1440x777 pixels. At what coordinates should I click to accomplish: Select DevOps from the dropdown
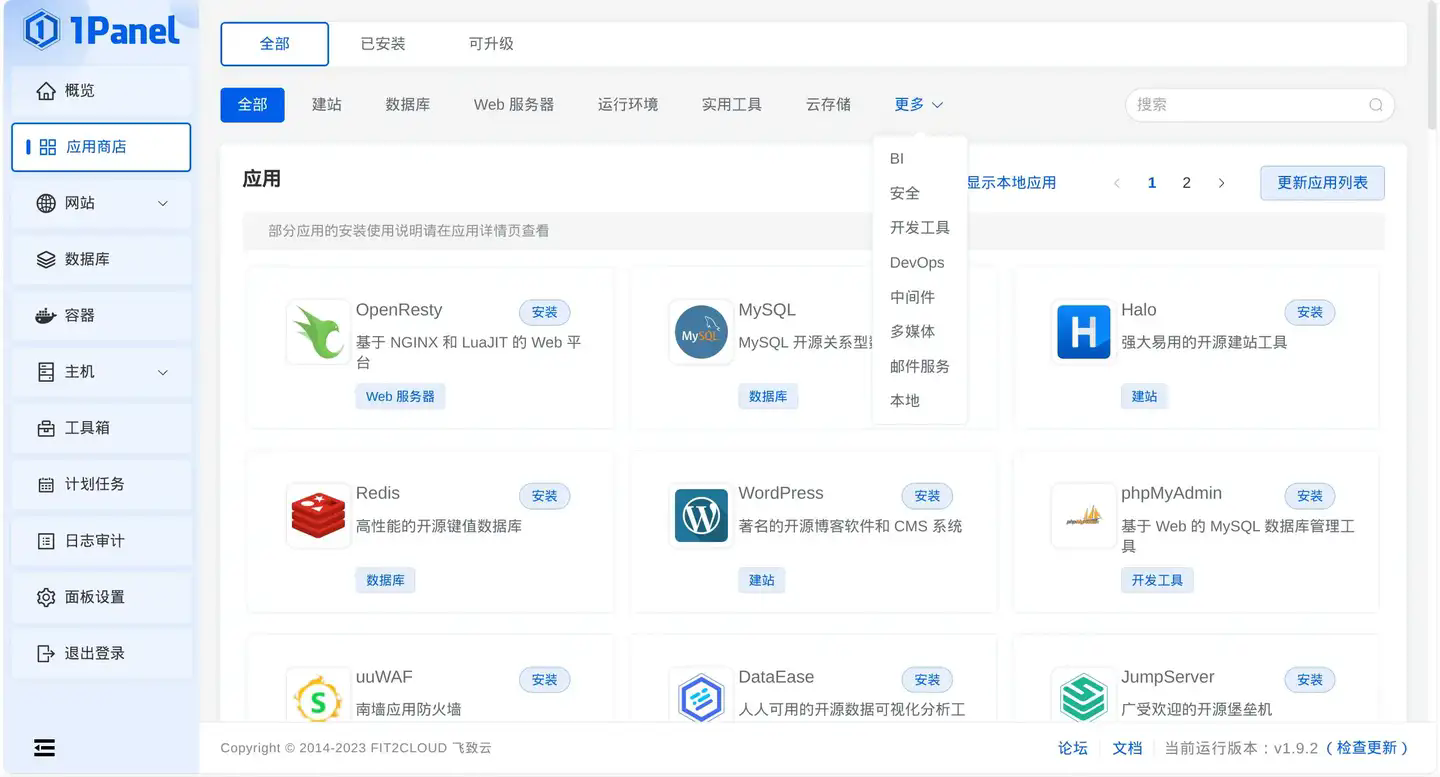pos(920,263)
